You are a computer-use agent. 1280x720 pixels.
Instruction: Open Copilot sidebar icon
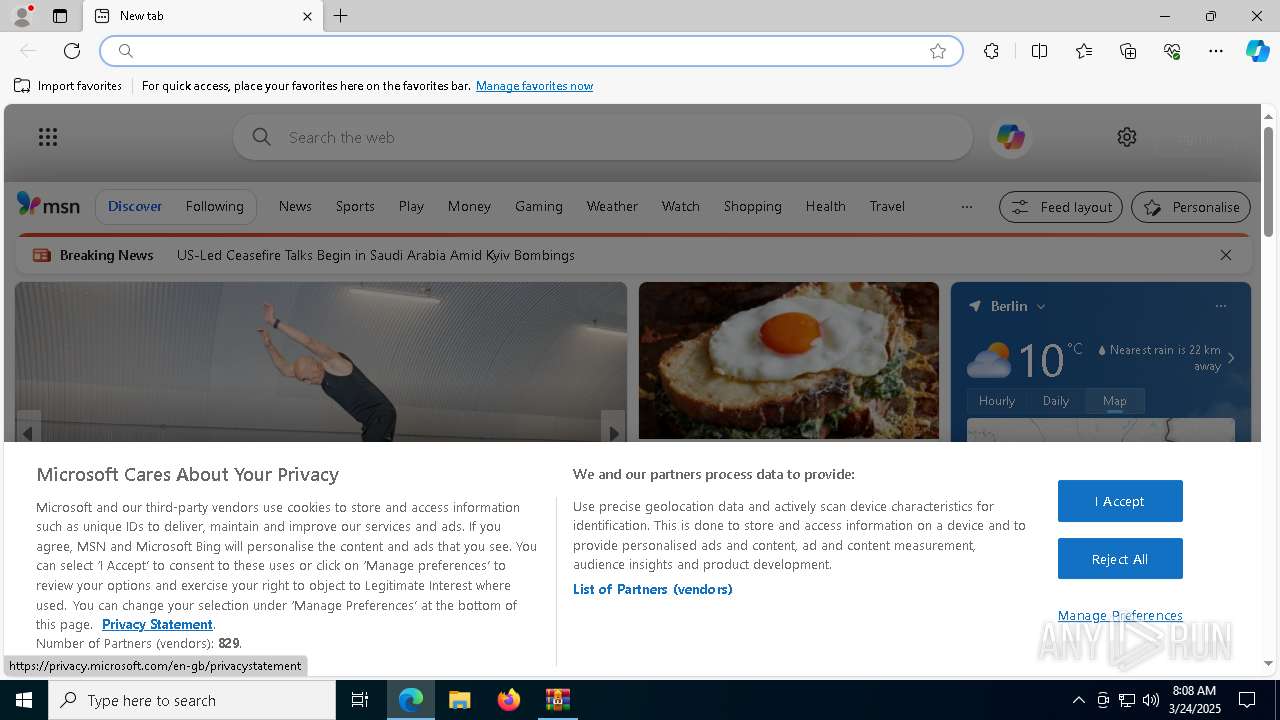click(x=1257, y=51)
